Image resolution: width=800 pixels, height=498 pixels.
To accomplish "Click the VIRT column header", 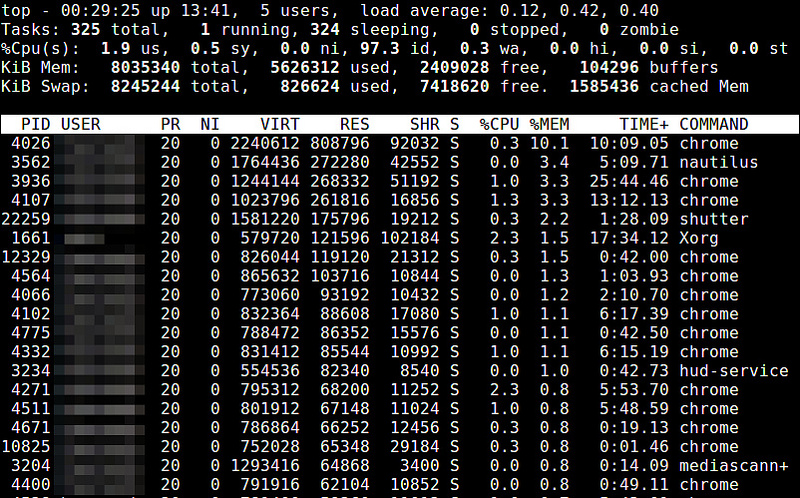I will click(x=280, y=125).
